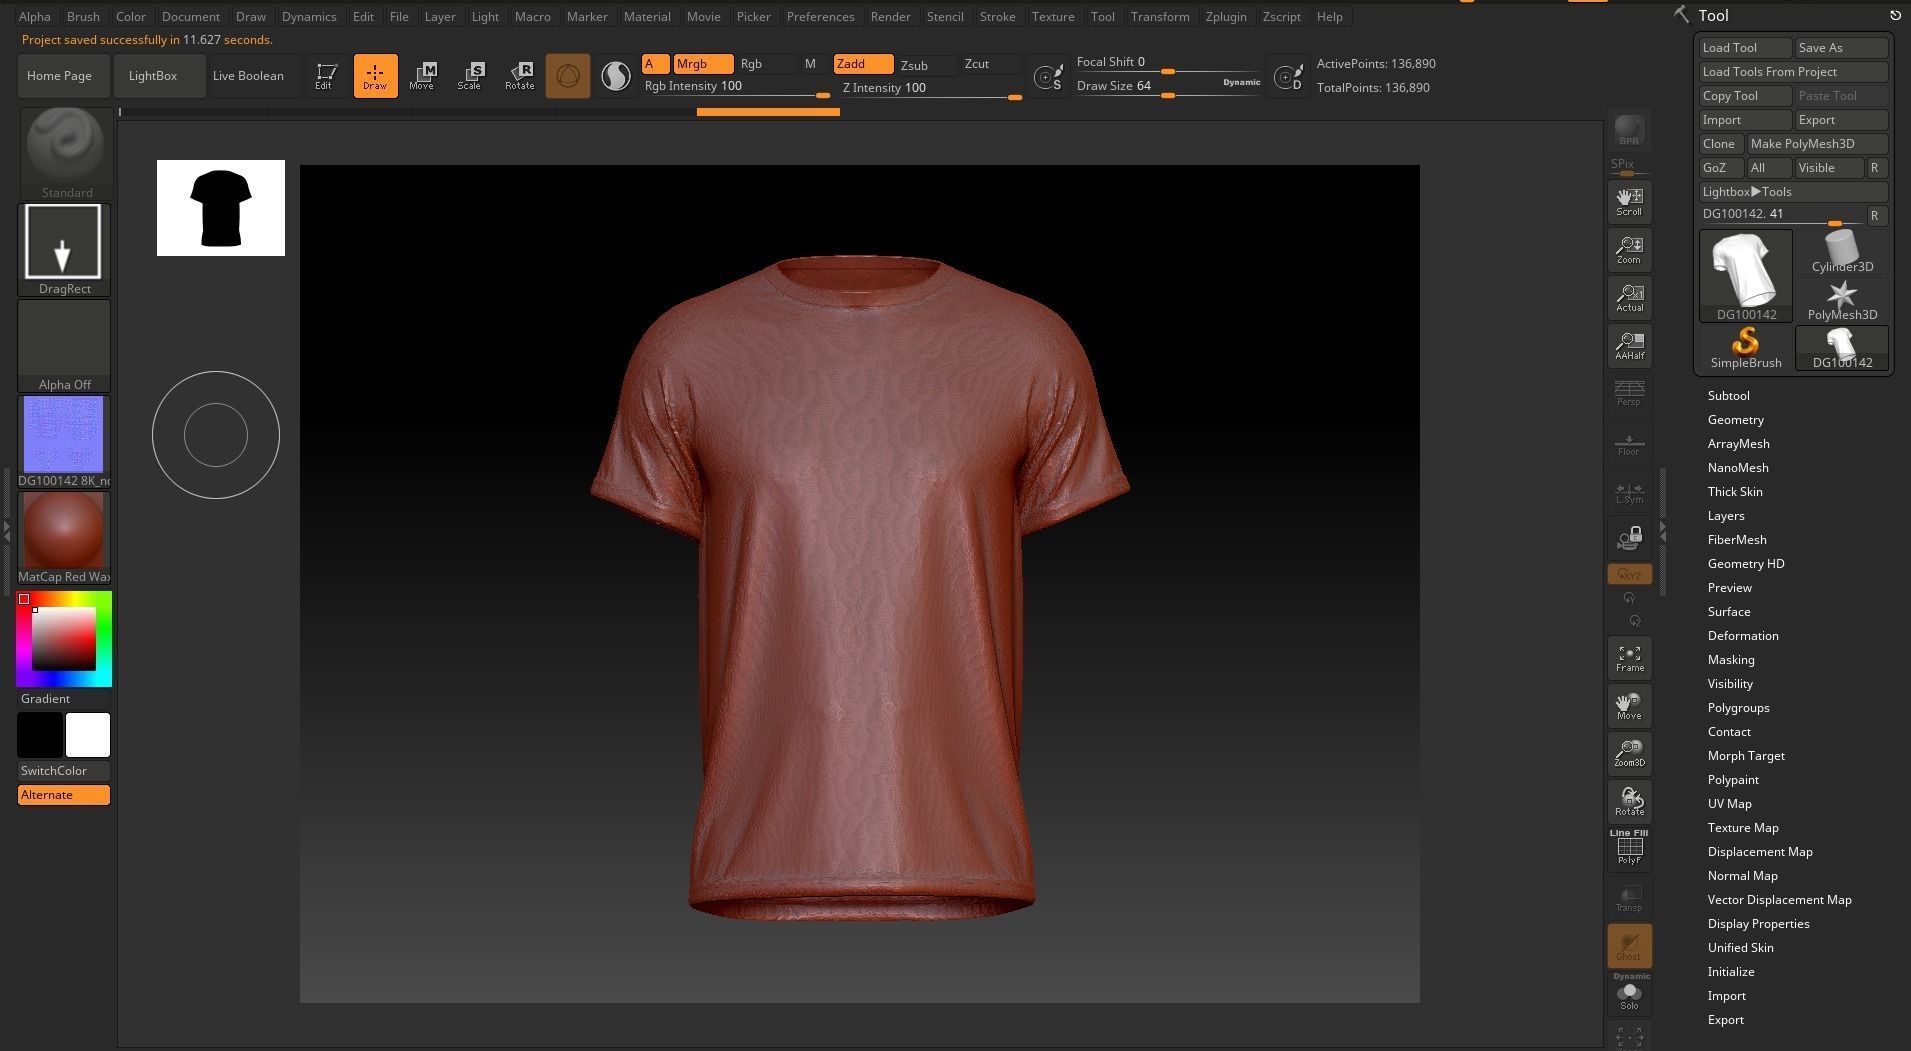Open the Render menu
Screen dimensions: 1911x1051
[890, 17]
